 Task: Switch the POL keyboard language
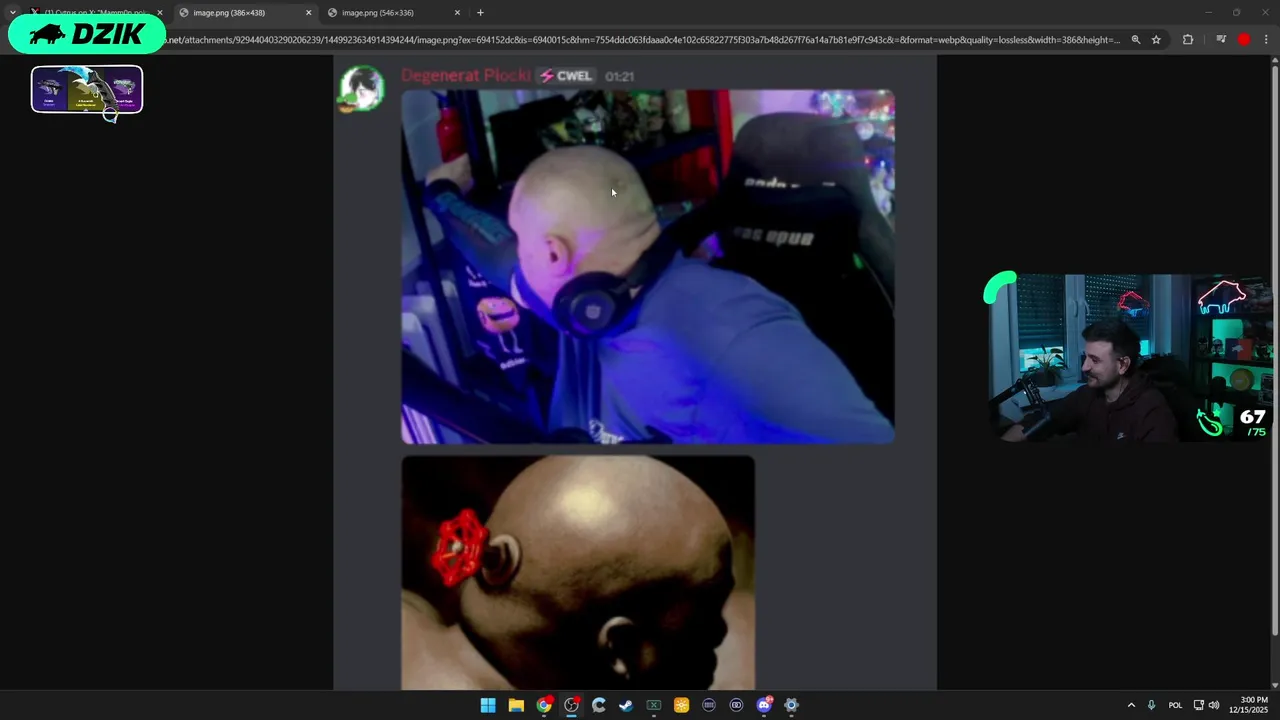[1175, 705]
